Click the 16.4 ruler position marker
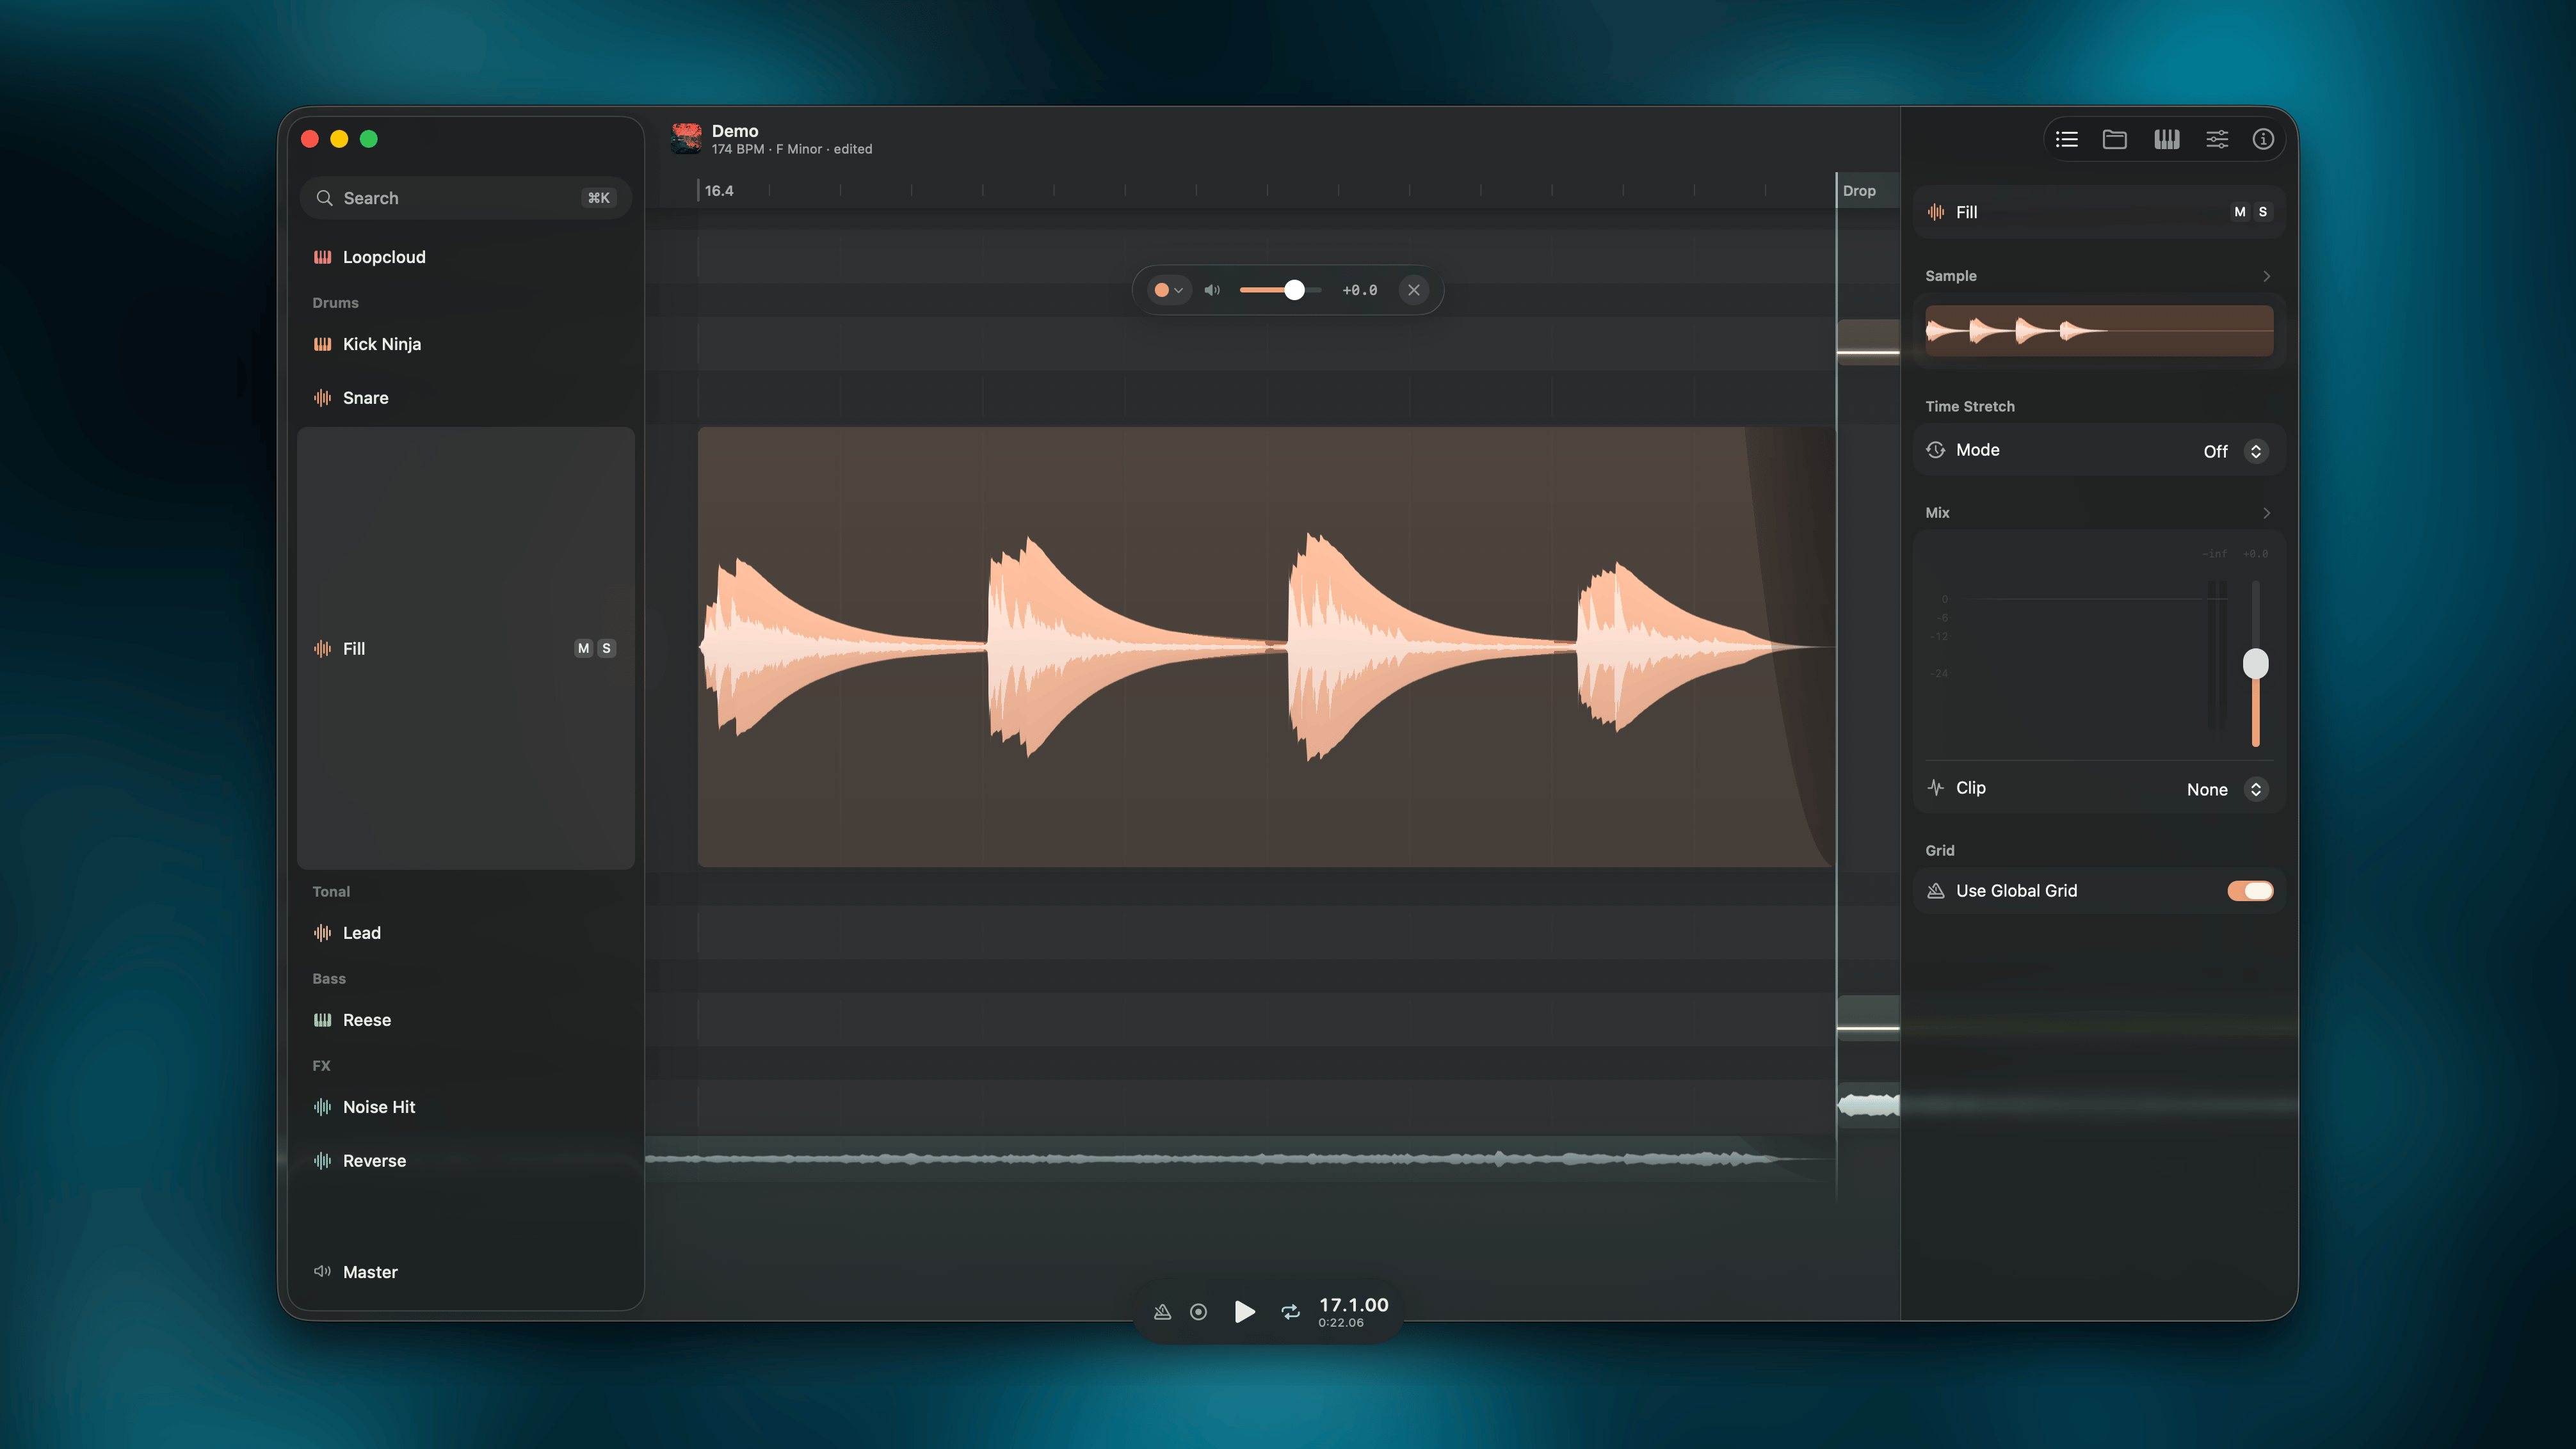 [718, 191]
